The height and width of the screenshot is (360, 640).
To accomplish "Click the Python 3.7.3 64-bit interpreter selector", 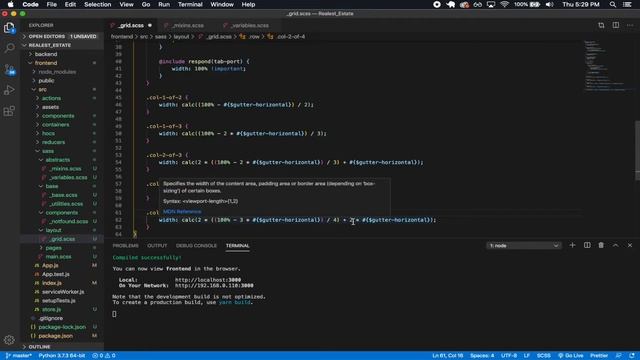I will point(62,356).
